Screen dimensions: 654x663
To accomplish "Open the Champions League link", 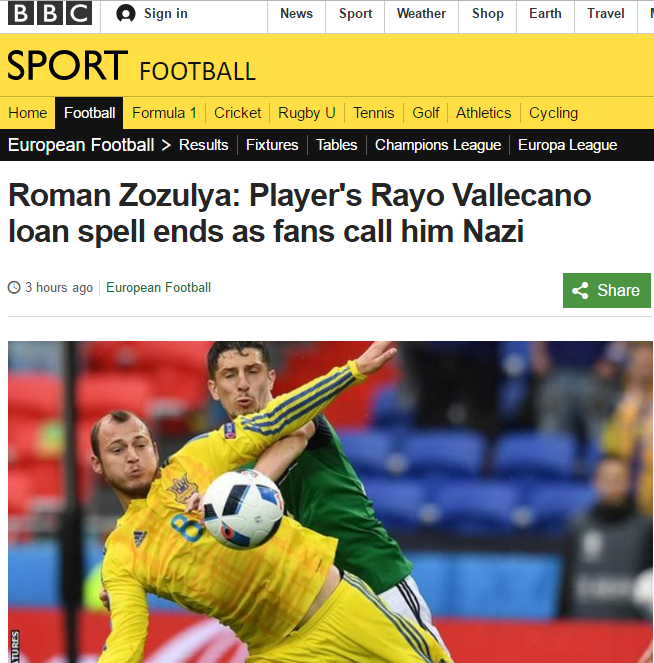I will pyautogui.click(x=438, y=145).
